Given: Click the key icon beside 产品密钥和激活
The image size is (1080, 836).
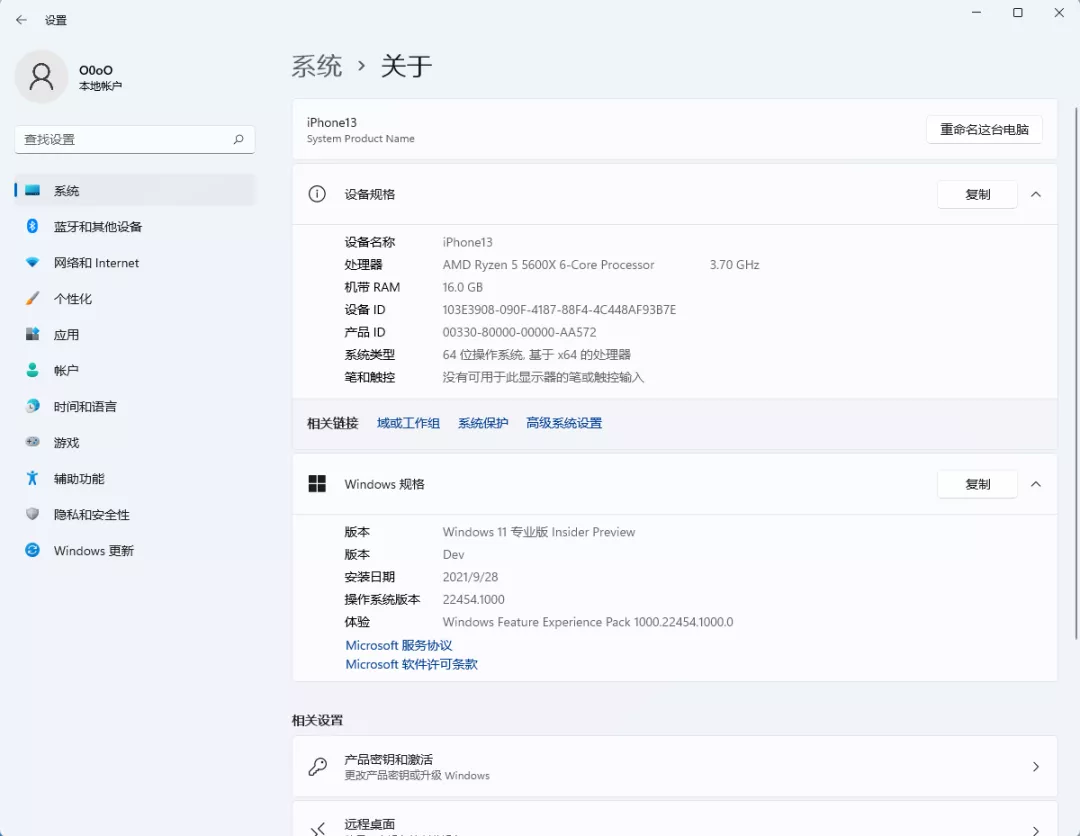Looking at the screenshot, I should (x=318, y=766).
